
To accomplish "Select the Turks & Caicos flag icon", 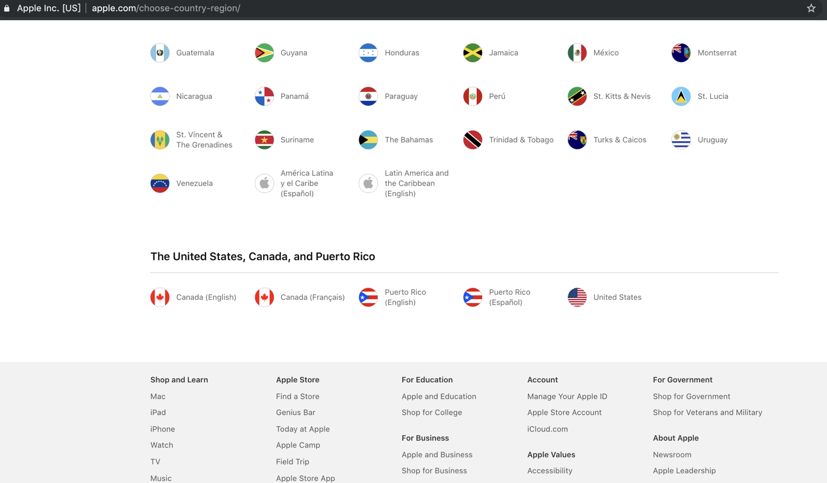I will point(577,140).
